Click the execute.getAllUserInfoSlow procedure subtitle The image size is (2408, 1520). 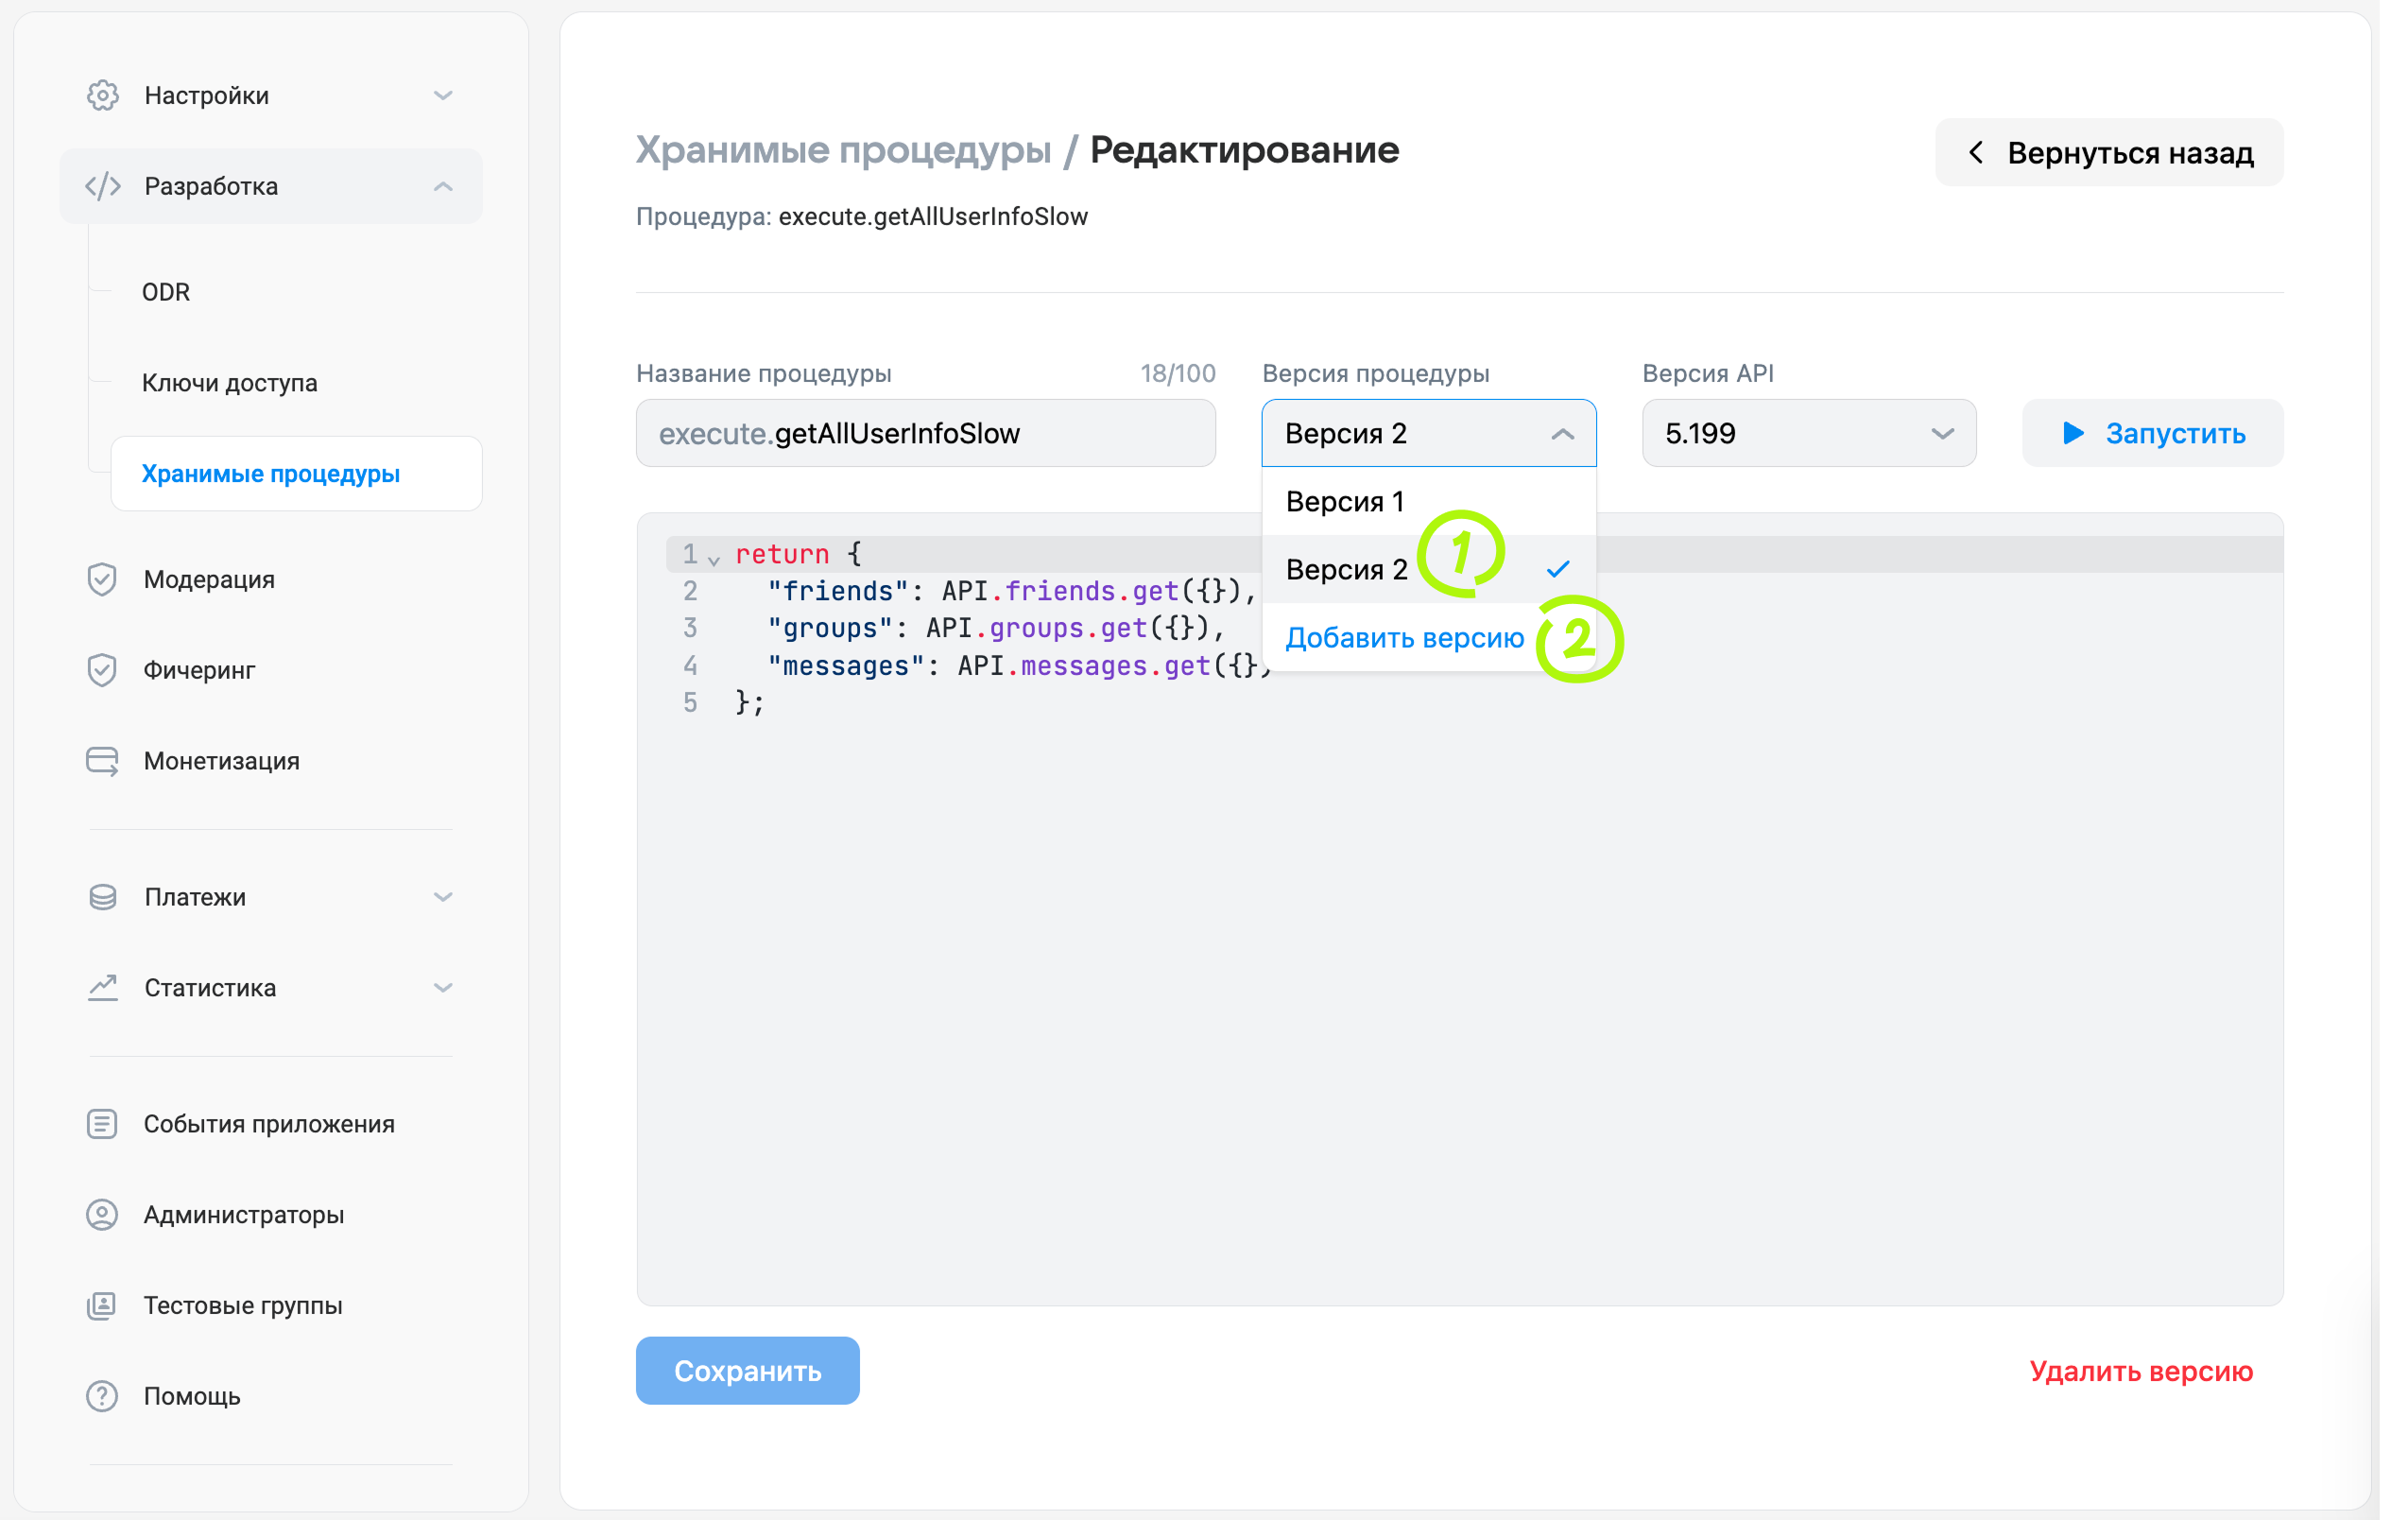tap(933, 217)
